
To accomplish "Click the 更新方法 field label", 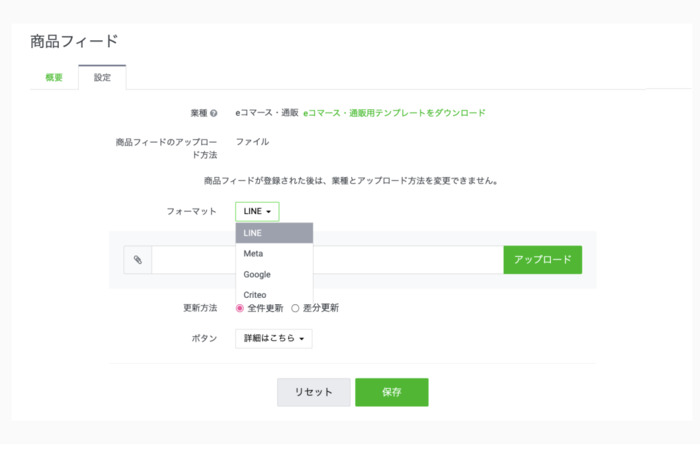I will pyautogui.click(x=198, y=308).
